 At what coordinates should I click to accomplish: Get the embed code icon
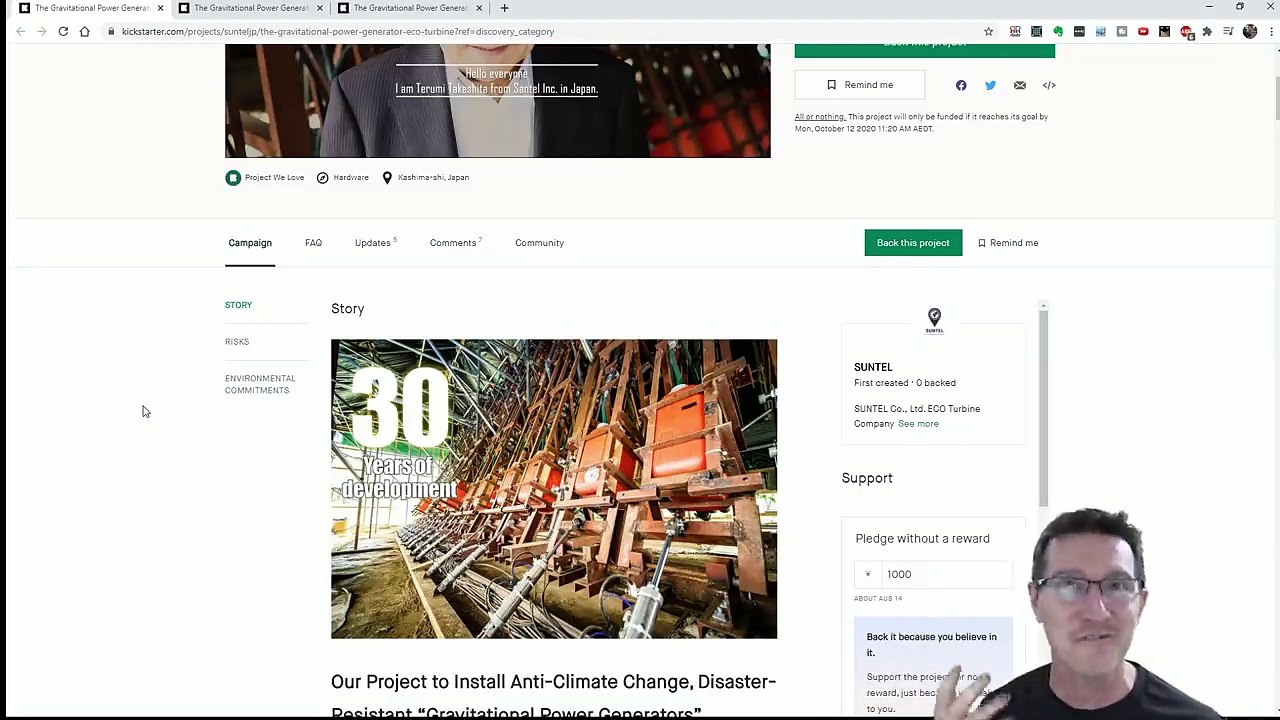click(x=1049, y=85)
